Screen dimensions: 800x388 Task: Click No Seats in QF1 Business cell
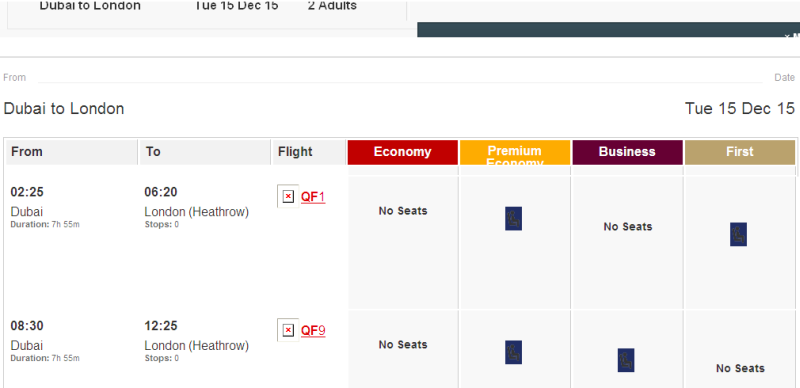[x=628, y=227]
